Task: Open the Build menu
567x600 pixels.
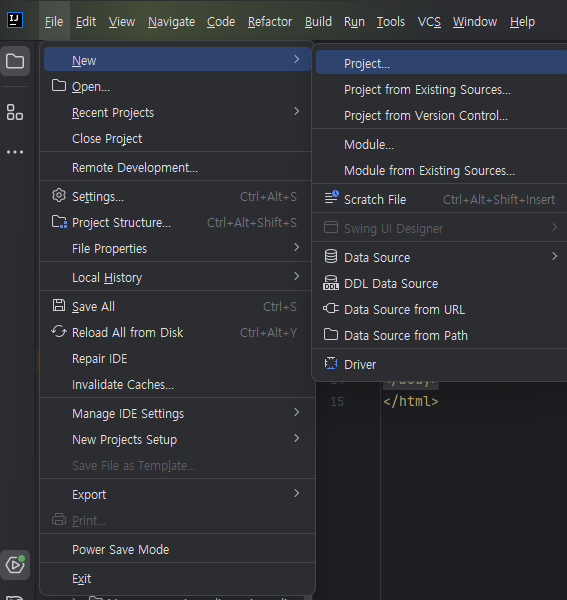Action: [318, 22]
